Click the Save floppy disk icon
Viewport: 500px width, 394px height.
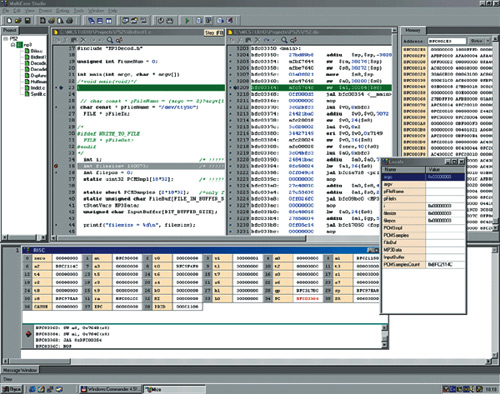(x=27, y=21)
